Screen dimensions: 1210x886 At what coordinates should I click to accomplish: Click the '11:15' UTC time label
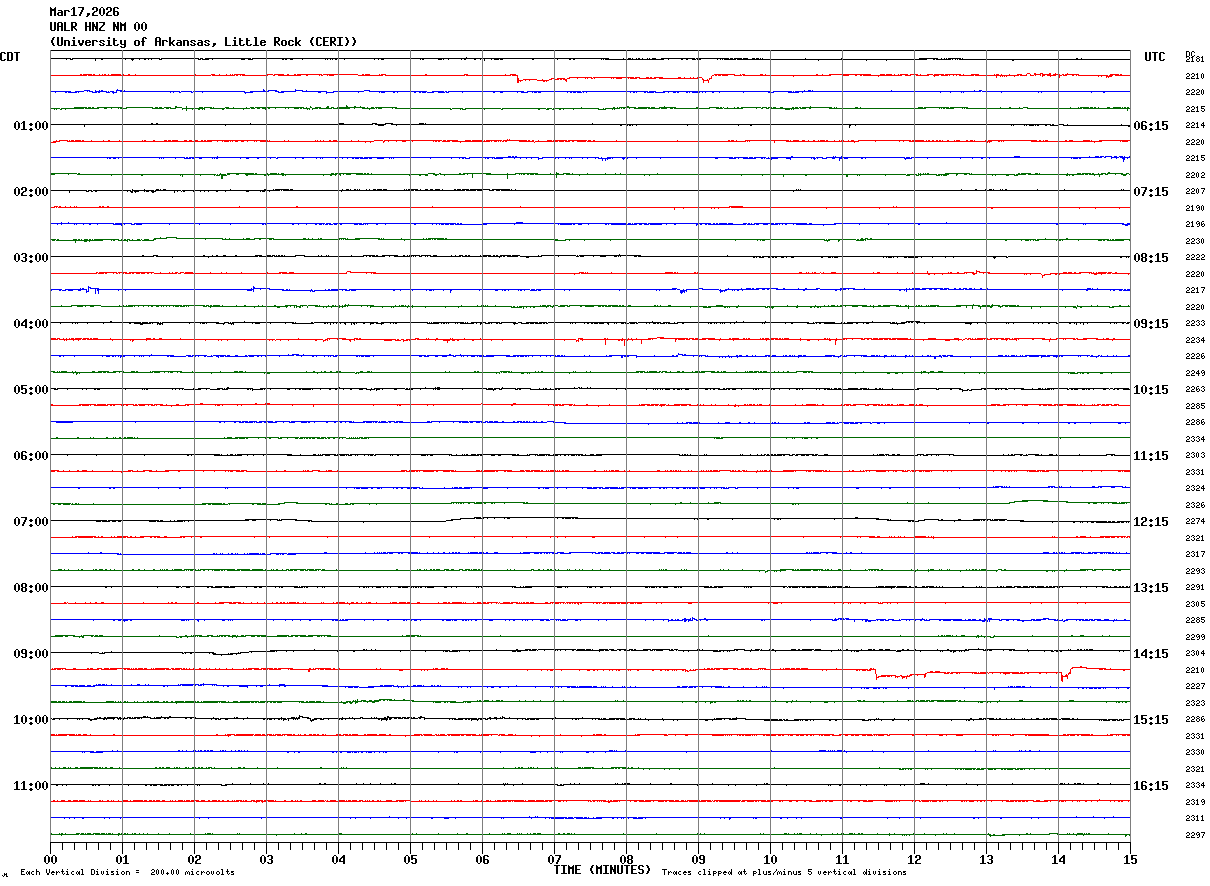pos(1151,456)
